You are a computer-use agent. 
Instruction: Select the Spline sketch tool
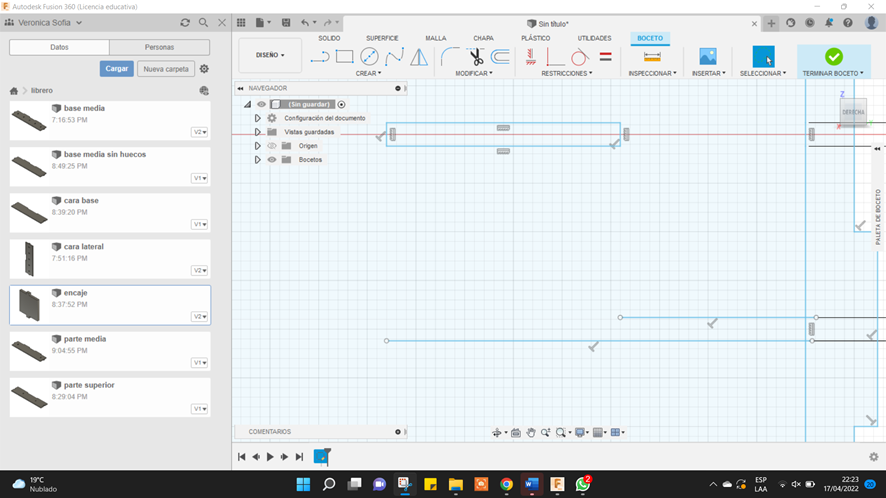pyautogui.click(x=394, y=57)
